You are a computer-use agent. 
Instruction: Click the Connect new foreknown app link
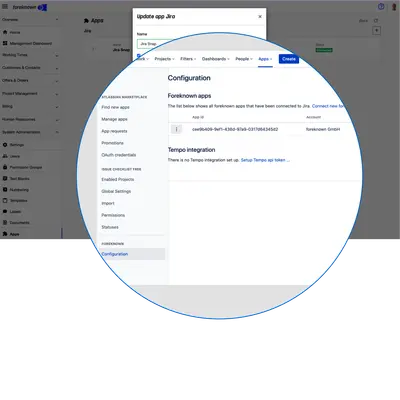[327, 106]
